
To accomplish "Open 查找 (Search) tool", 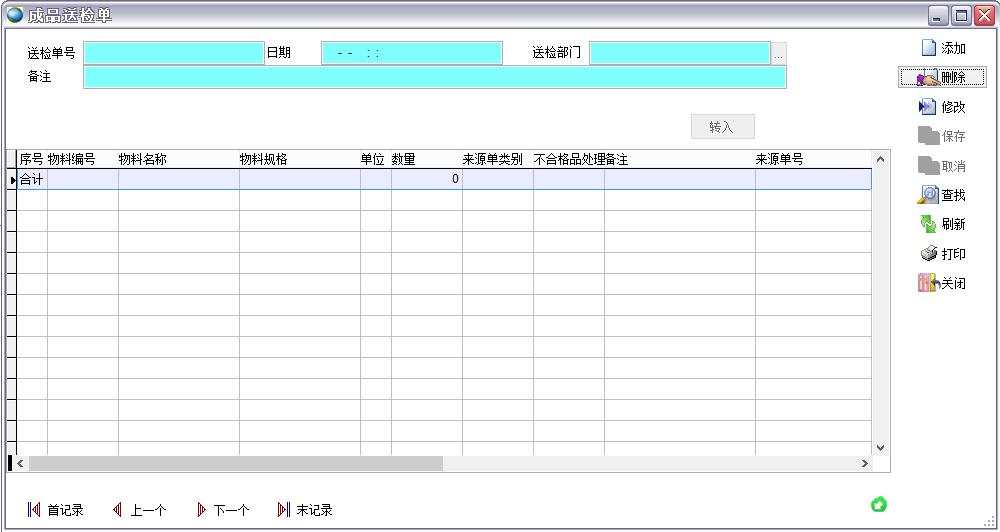I will (928, 195).
